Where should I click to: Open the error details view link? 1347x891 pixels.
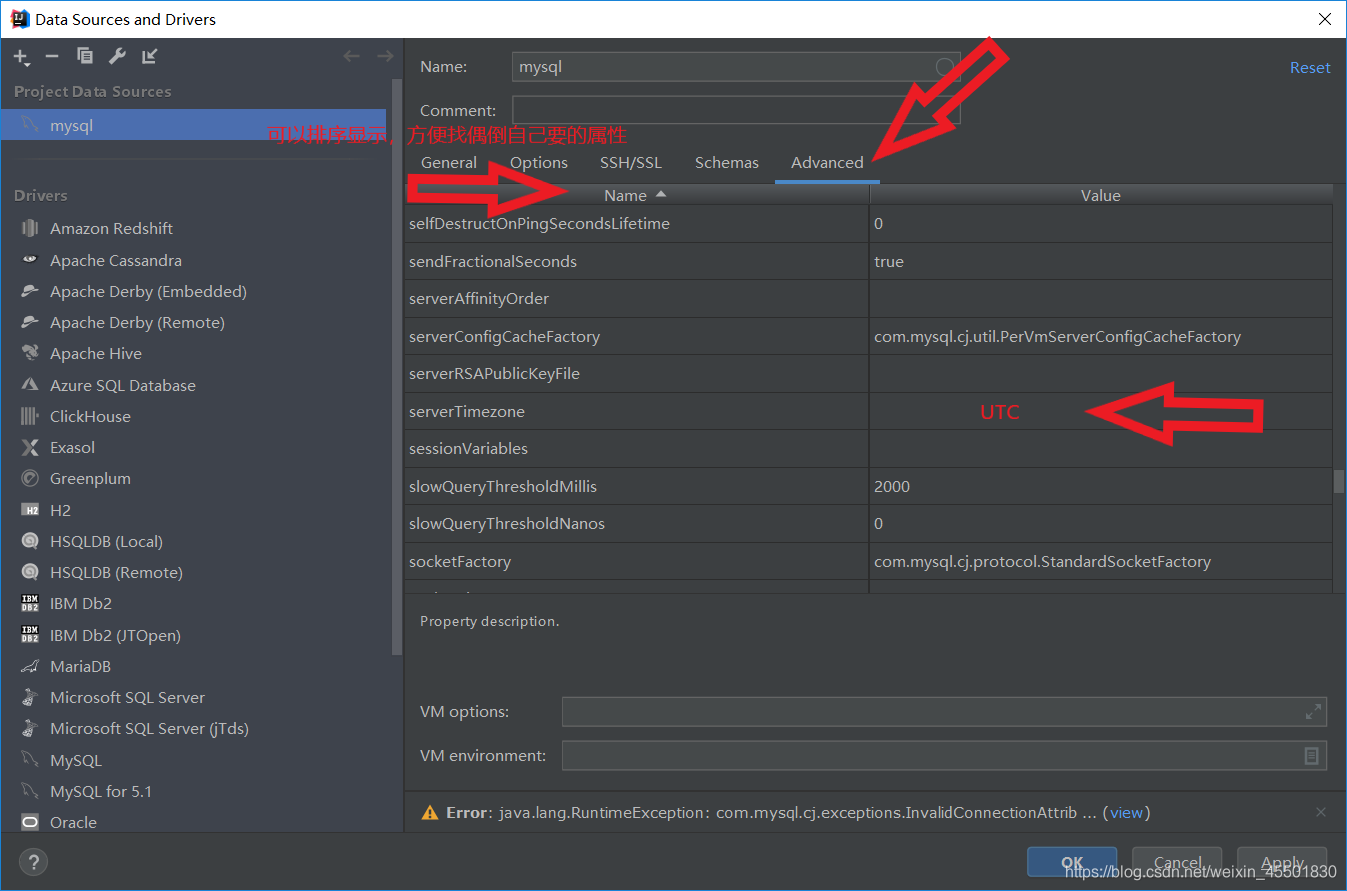tap(1126, 812)
